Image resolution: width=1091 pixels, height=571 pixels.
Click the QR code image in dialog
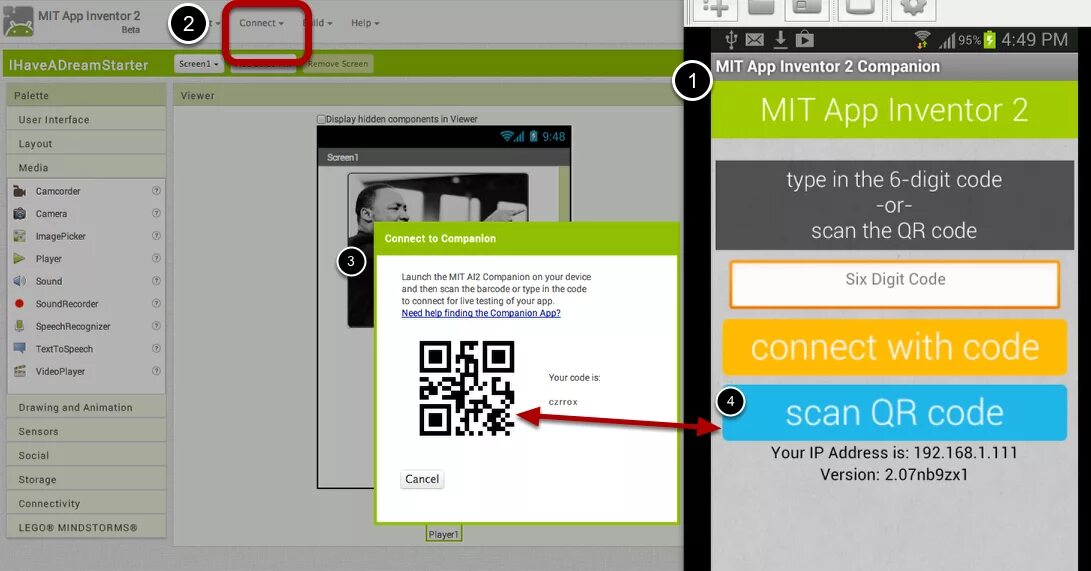[x=467, y=388]
